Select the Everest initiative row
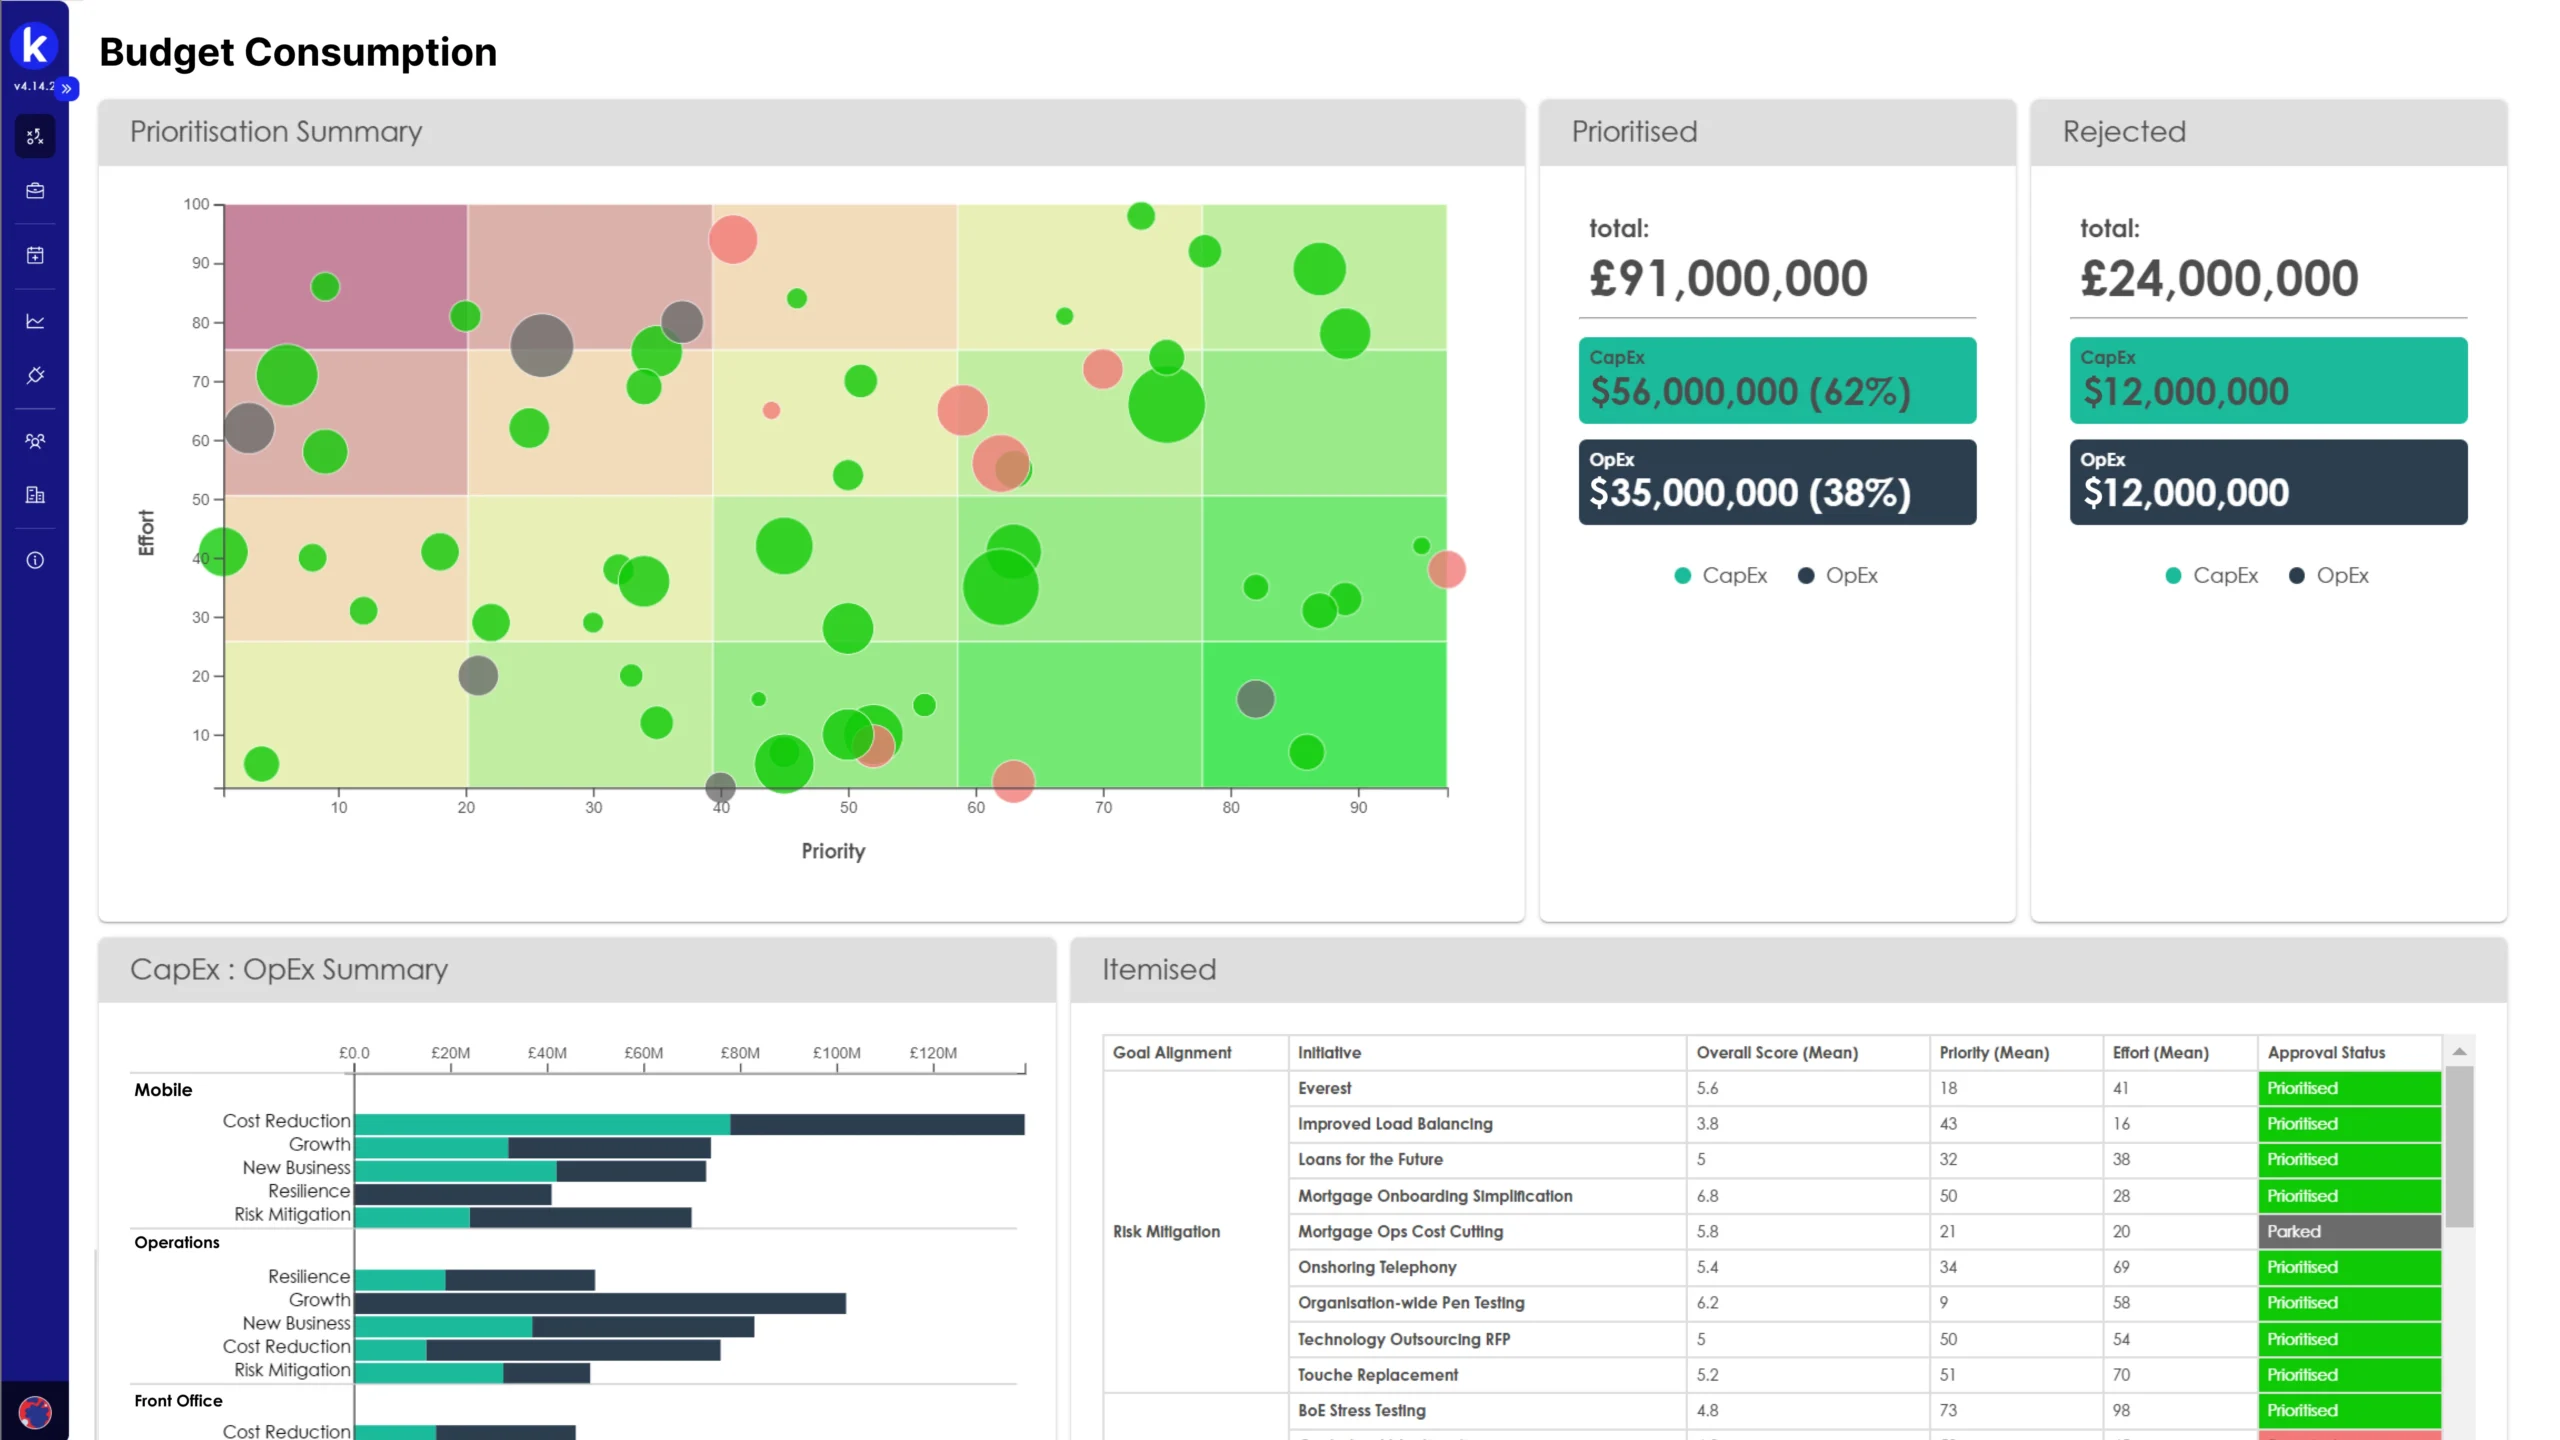Screen dimensions: 2560x1440 coord(1324,1088)
